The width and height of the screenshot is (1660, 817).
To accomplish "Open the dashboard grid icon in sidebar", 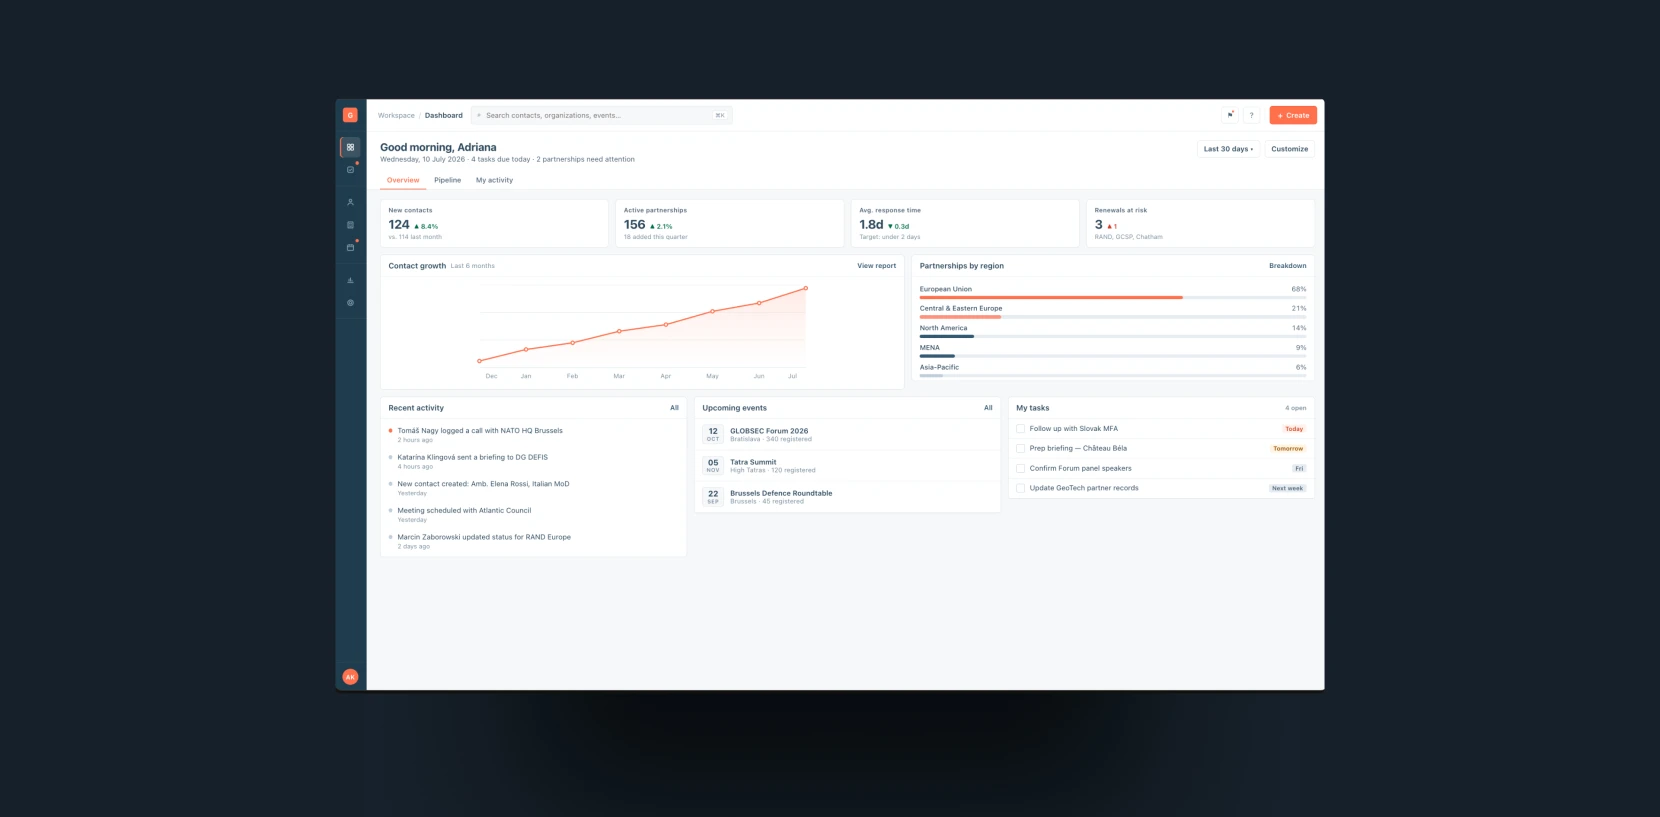I will pos(350,147).
